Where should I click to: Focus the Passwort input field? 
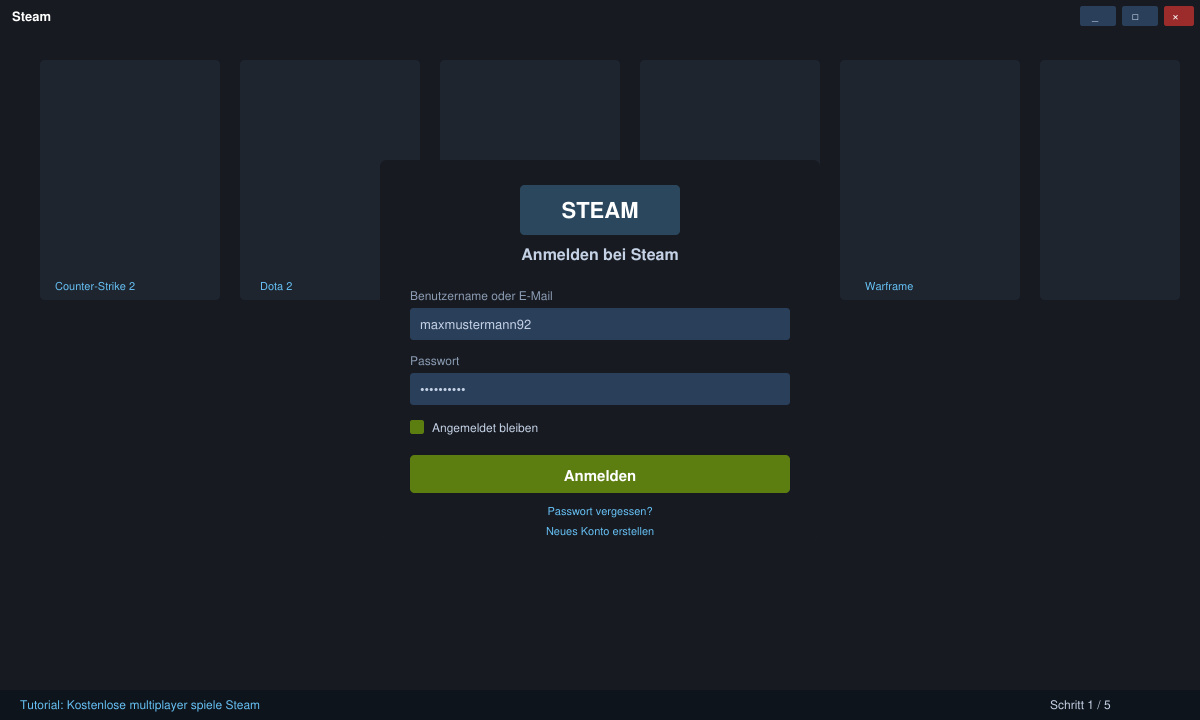coord(600,389)
